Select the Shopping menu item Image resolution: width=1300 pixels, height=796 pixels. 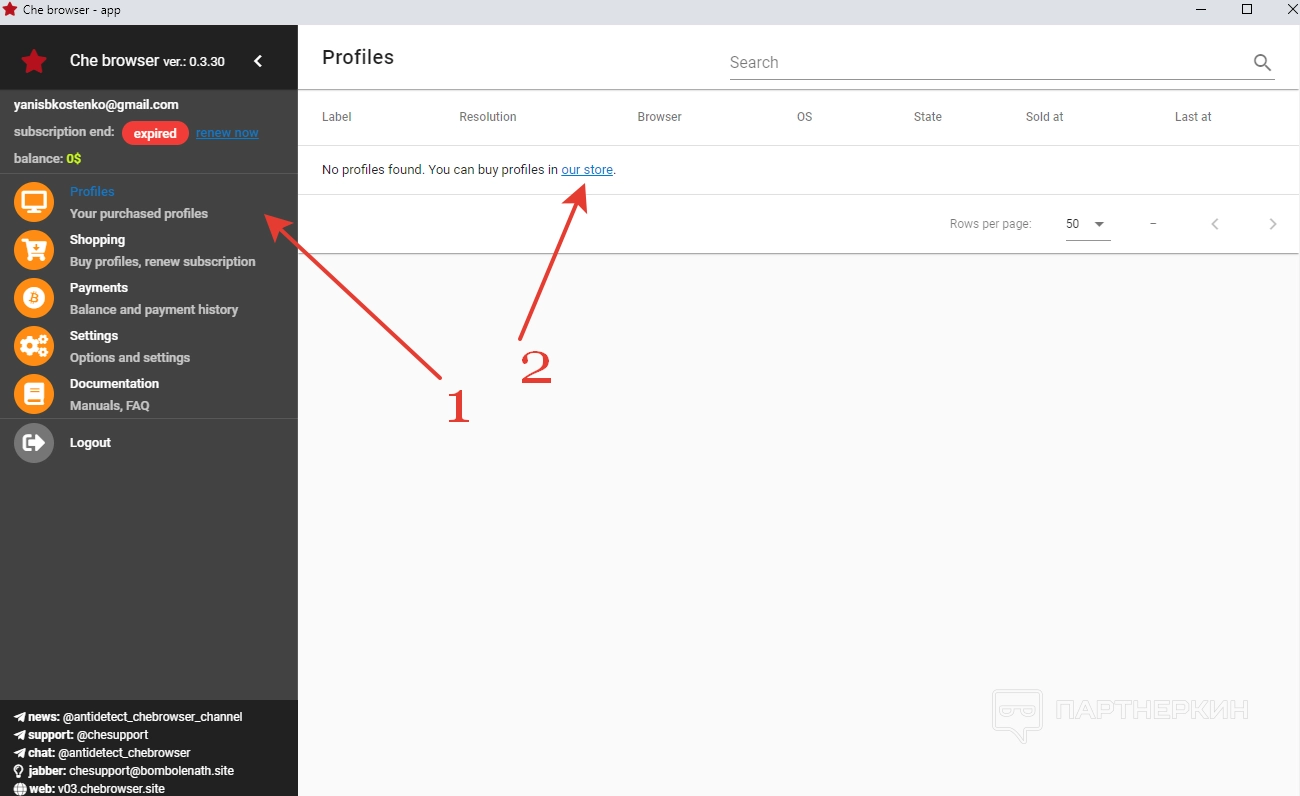pyautogui.click(x=97, y=240)
